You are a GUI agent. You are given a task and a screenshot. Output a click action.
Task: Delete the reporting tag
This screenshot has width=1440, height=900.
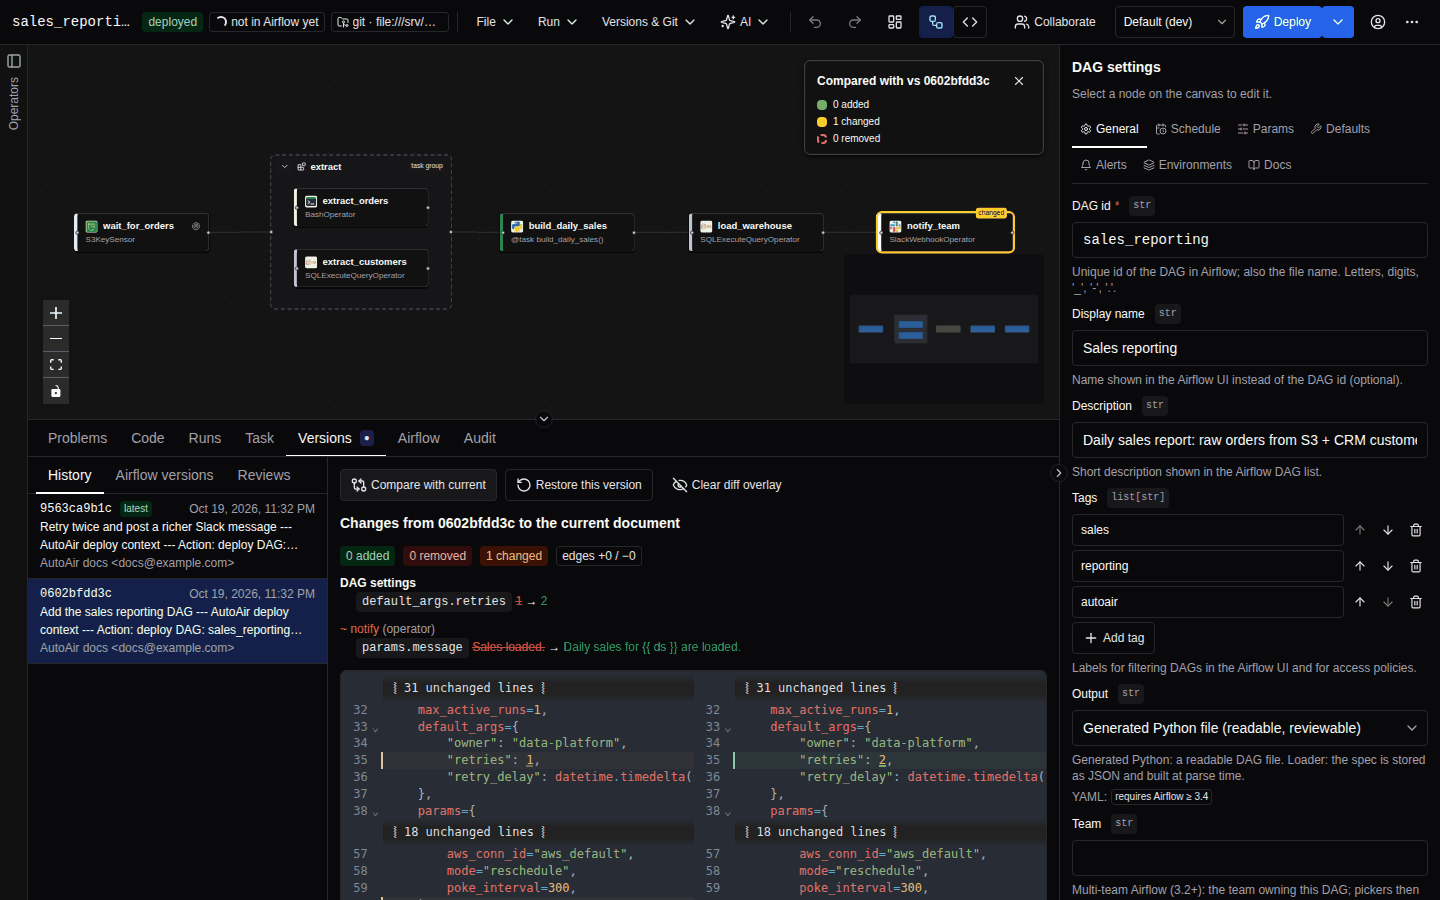pos(1416,566)
